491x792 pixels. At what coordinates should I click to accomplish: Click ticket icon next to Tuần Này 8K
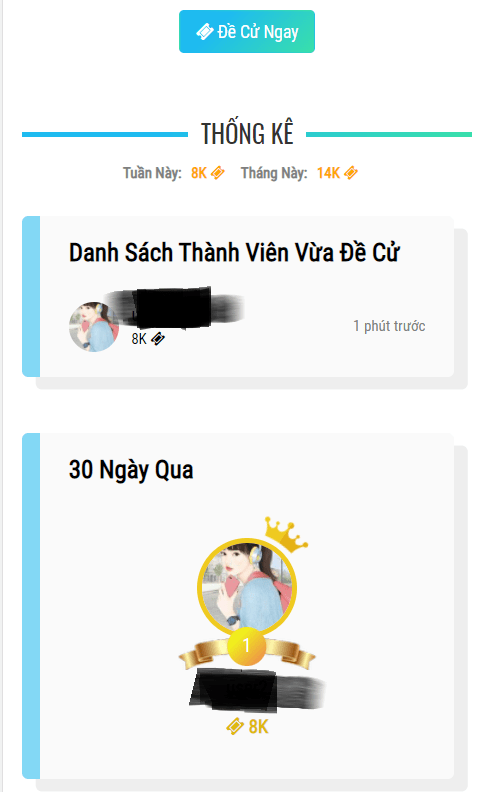pos(218,173)
